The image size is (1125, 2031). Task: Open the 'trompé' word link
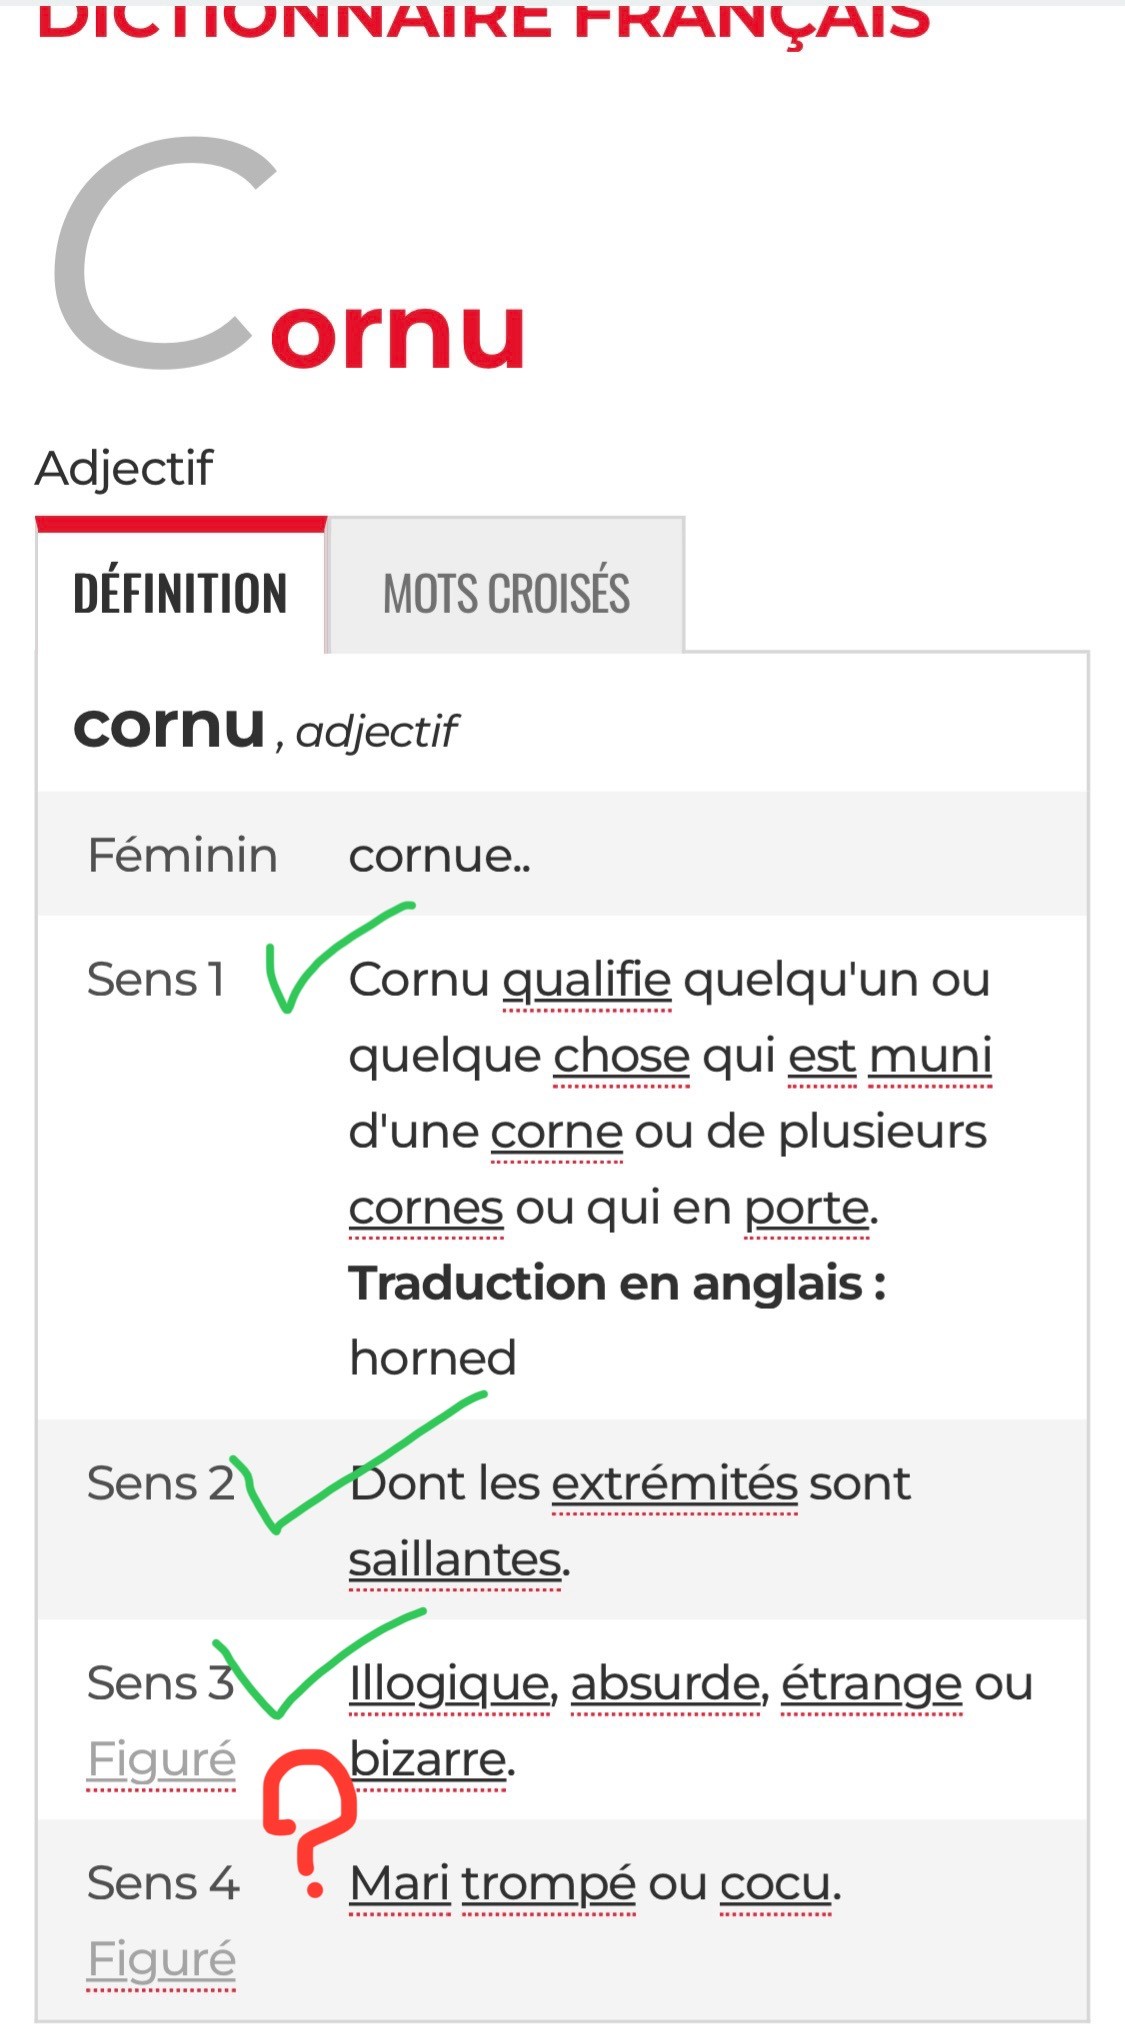548,1884
